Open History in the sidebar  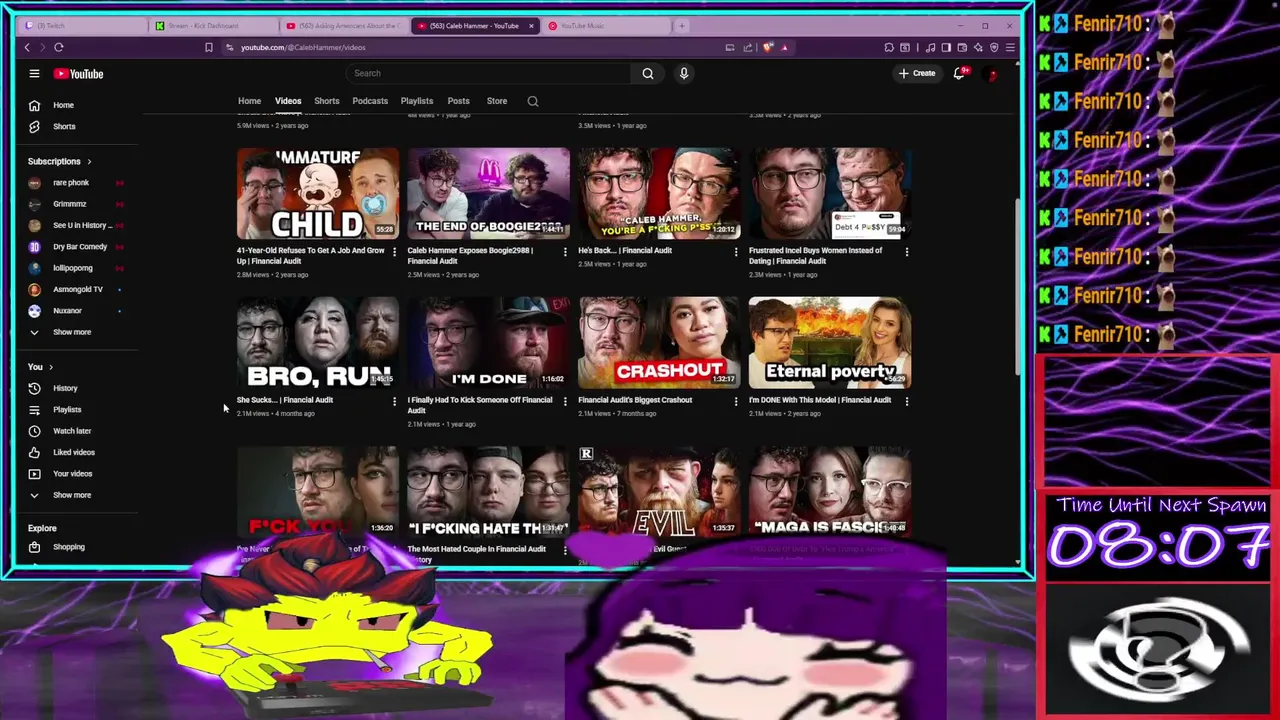[65, 388]
